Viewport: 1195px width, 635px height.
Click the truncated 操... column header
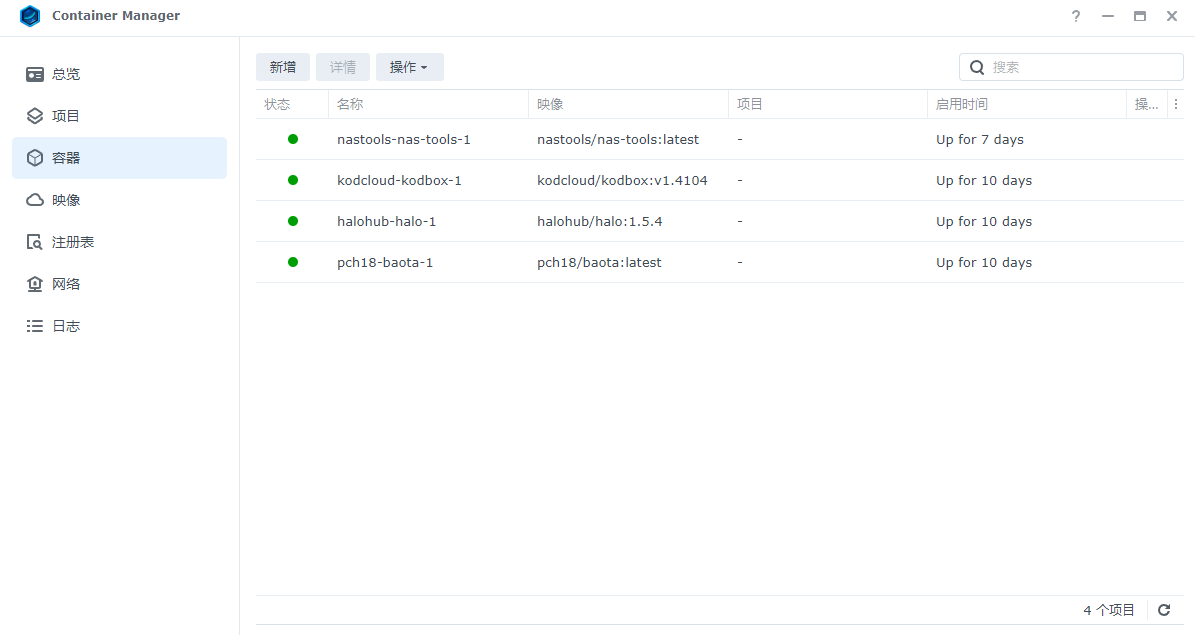[1147, 104]
